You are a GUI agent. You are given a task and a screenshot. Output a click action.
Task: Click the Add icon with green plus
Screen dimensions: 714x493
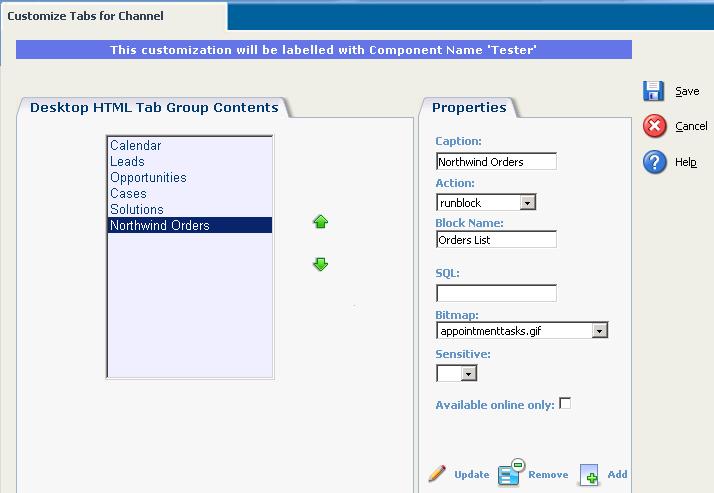[x=589, y=475]
